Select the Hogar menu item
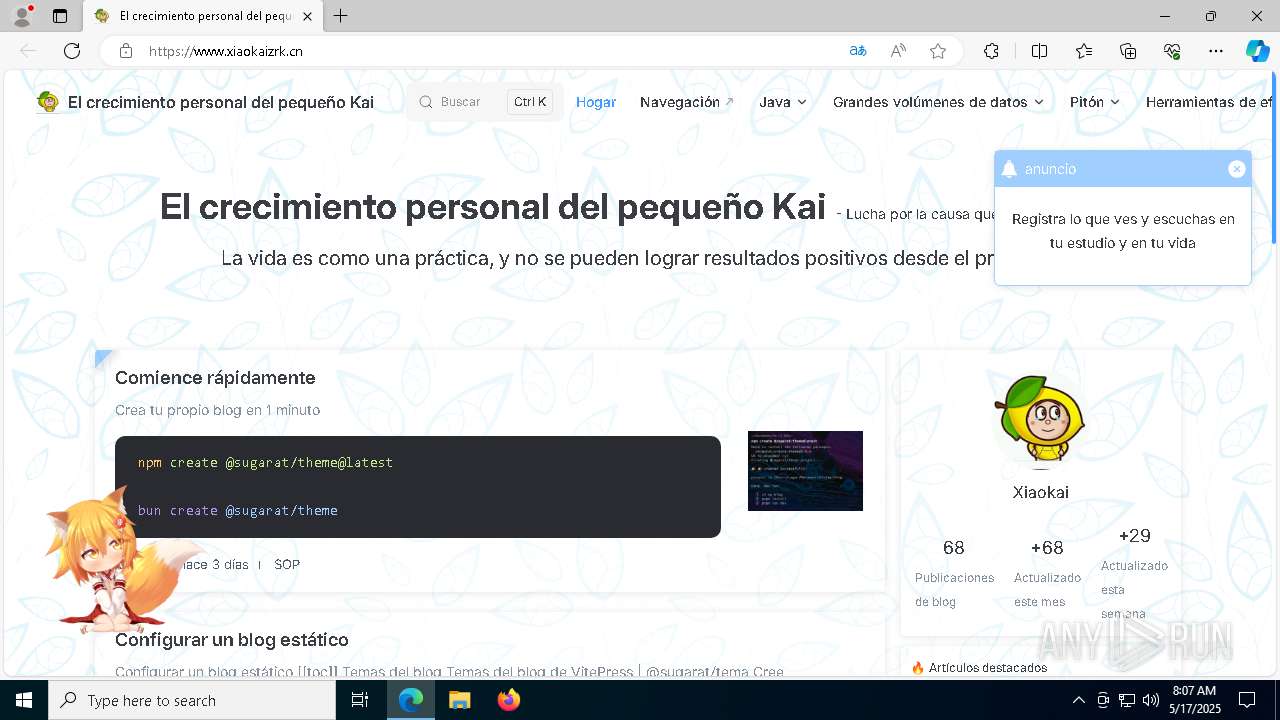The image size is (1280, 720). [x=596, y=102]
